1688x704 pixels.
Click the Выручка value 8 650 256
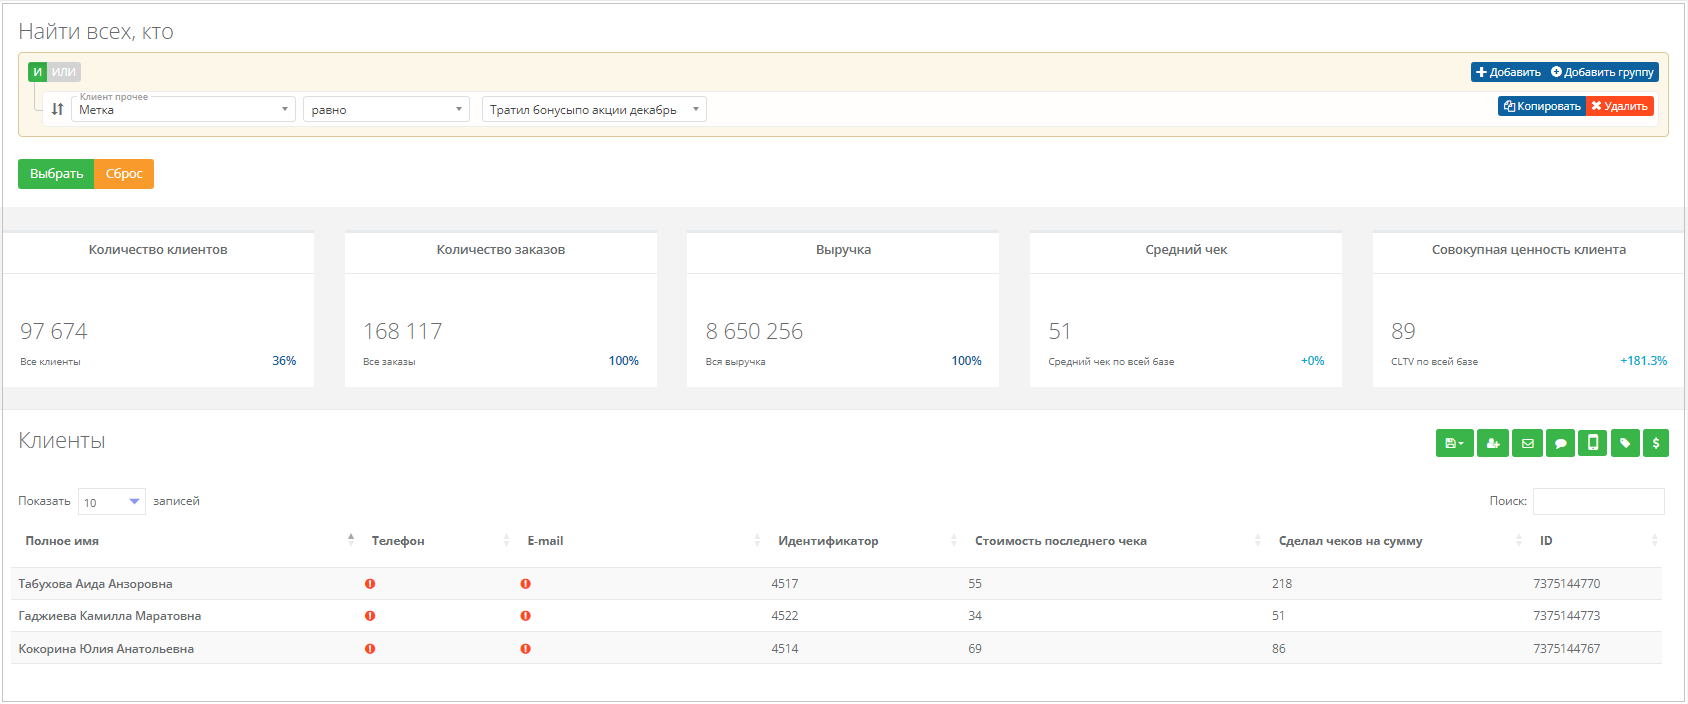point(755,331)
